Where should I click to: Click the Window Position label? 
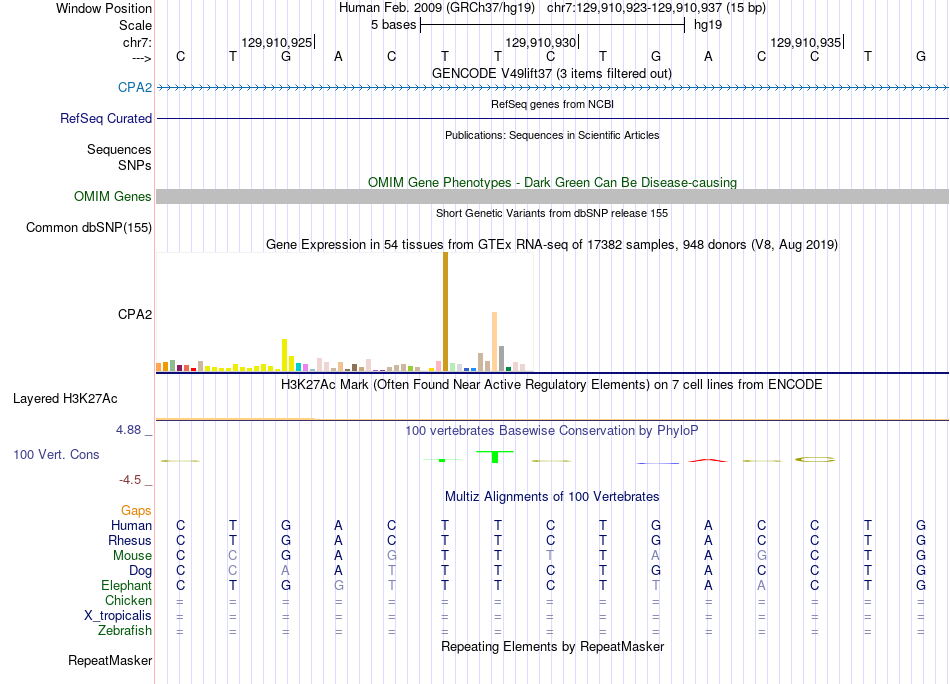coord(104,8)
